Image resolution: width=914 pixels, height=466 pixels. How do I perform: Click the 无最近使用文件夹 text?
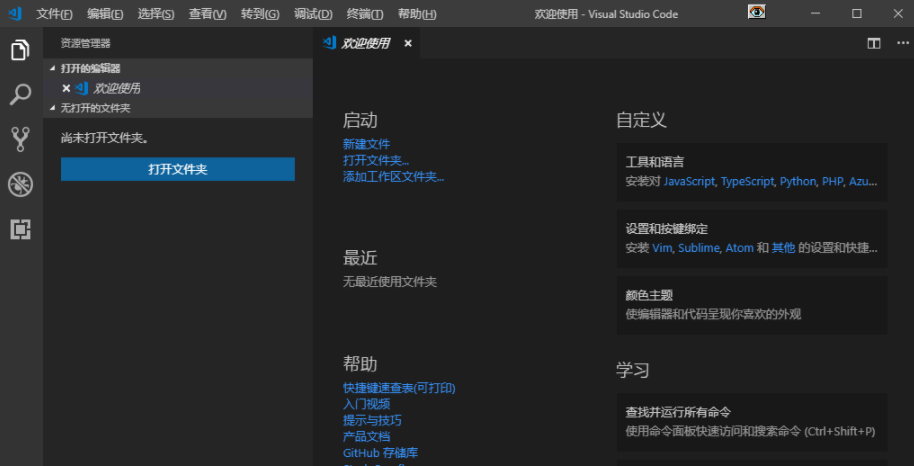390,282
